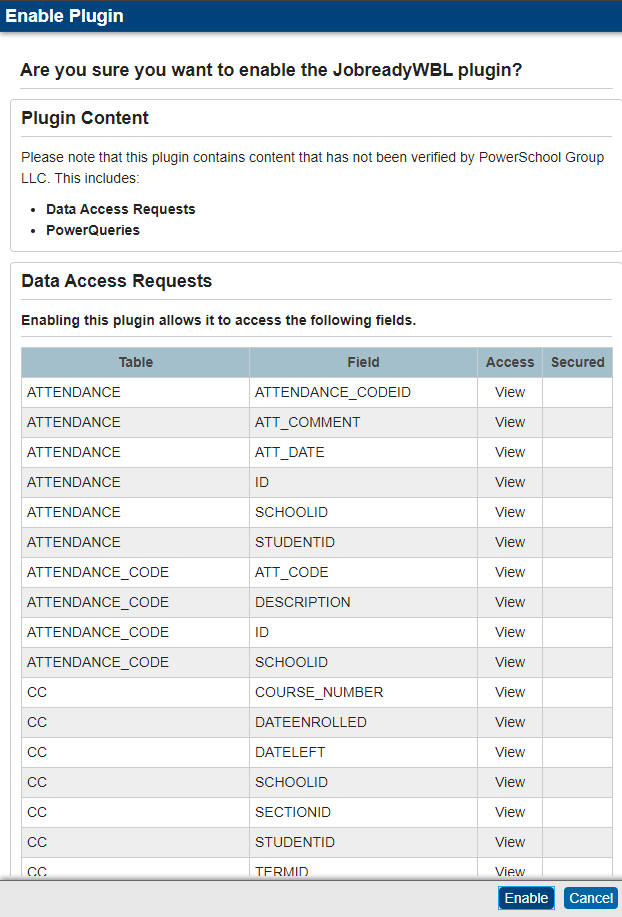The height and width of the screenshot is (917, 622).
Task: Click the Data Access Requests bullet item
Action: click(120, 209)
